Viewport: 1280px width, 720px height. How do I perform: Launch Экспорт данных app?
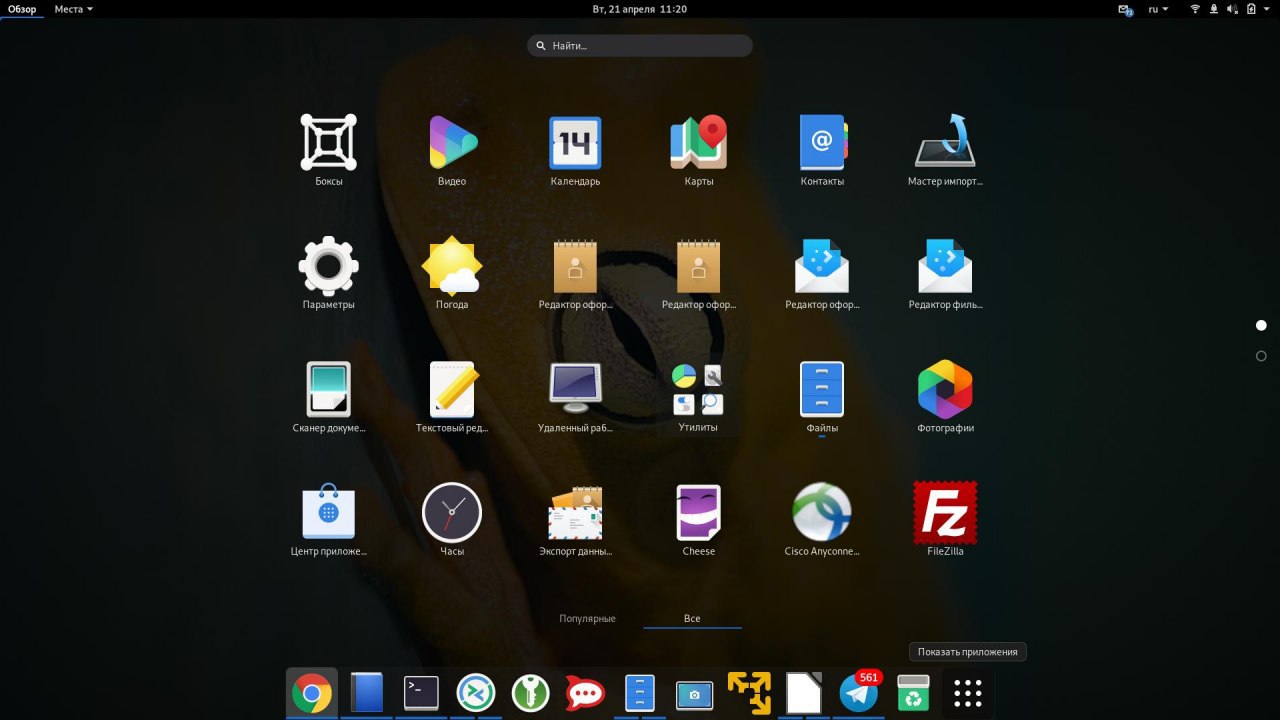coord(575,519)
